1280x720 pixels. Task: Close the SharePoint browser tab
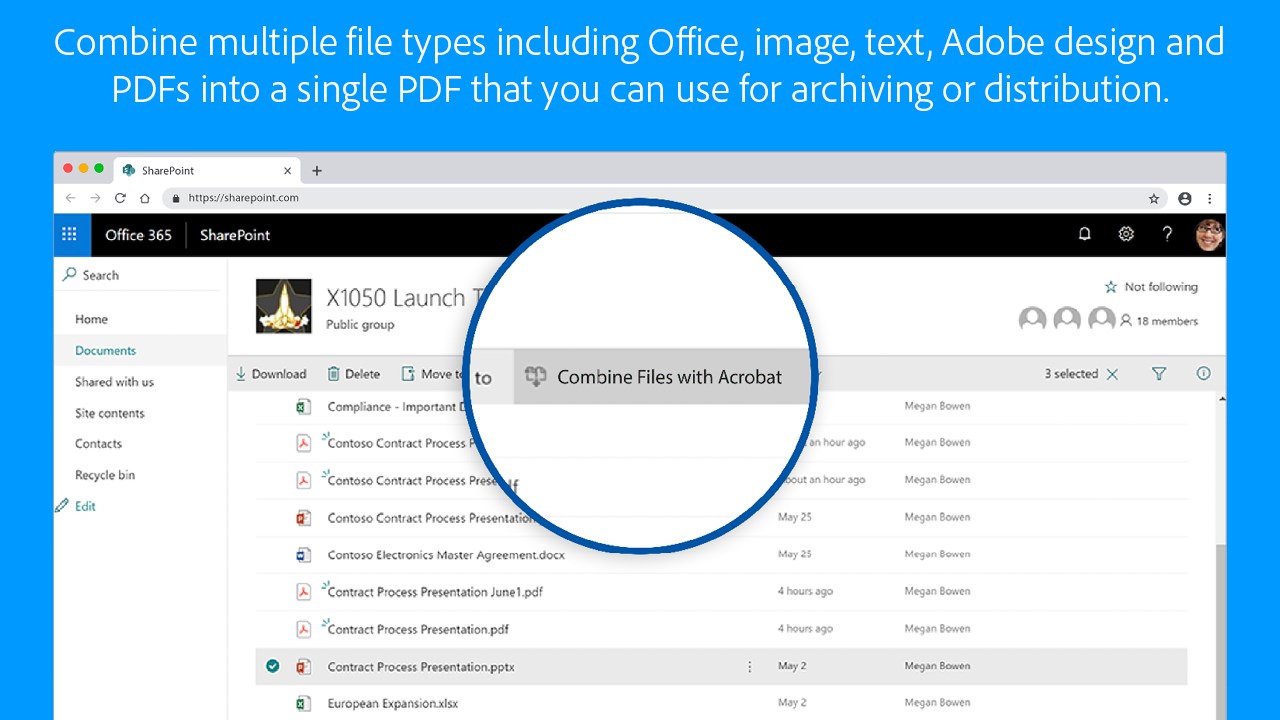click(x=288, y=171)
